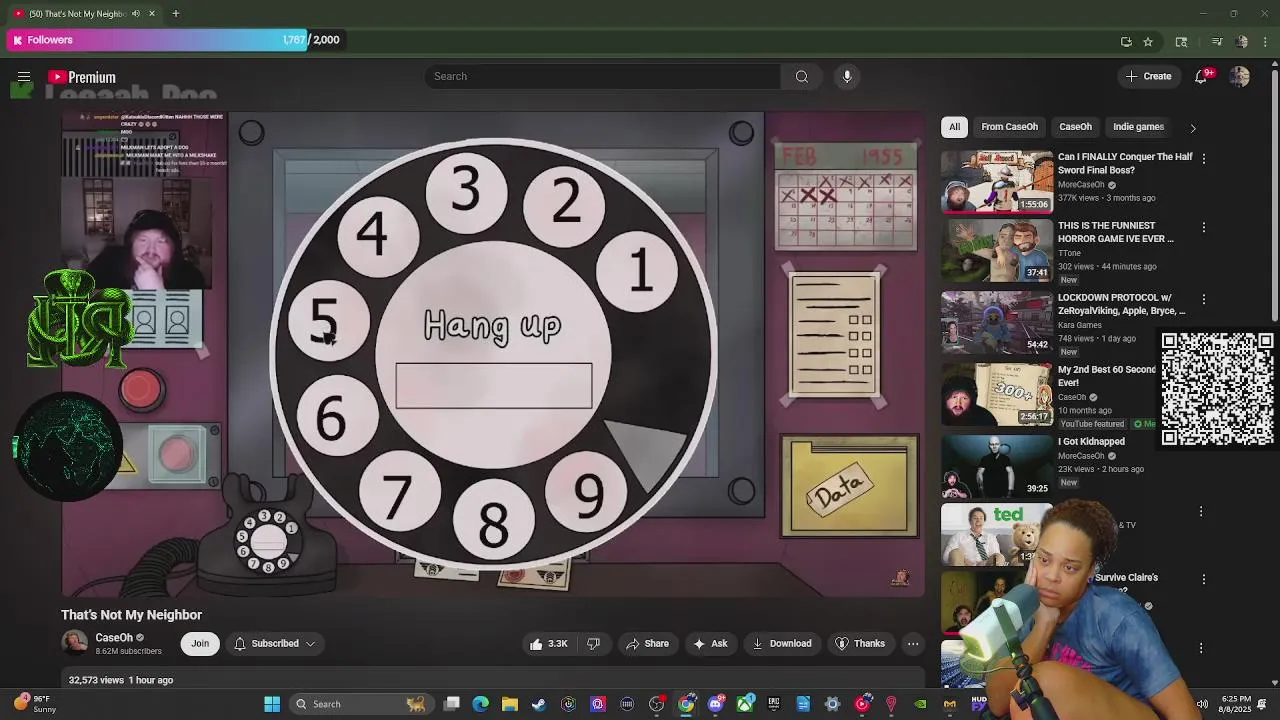Screen dimensions: 1280x720
Task: Select the Indie games chip
Action: [x=1138, y=127]
